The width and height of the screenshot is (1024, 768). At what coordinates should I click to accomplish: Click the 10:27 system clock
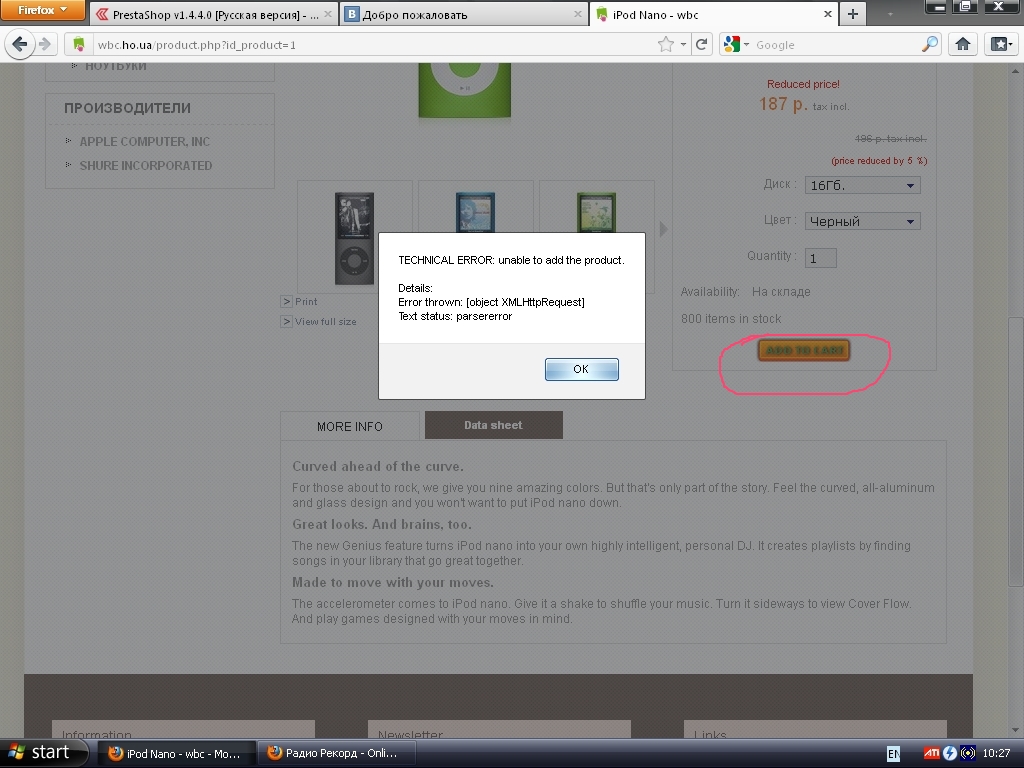(997, 754)
